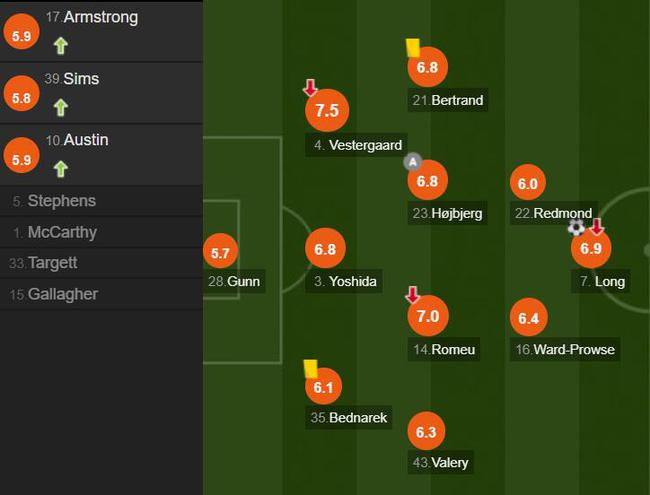
Task: Click Yoshida's 6.8 rating circle
Action: pyautogui.click(x=325, y=250)
